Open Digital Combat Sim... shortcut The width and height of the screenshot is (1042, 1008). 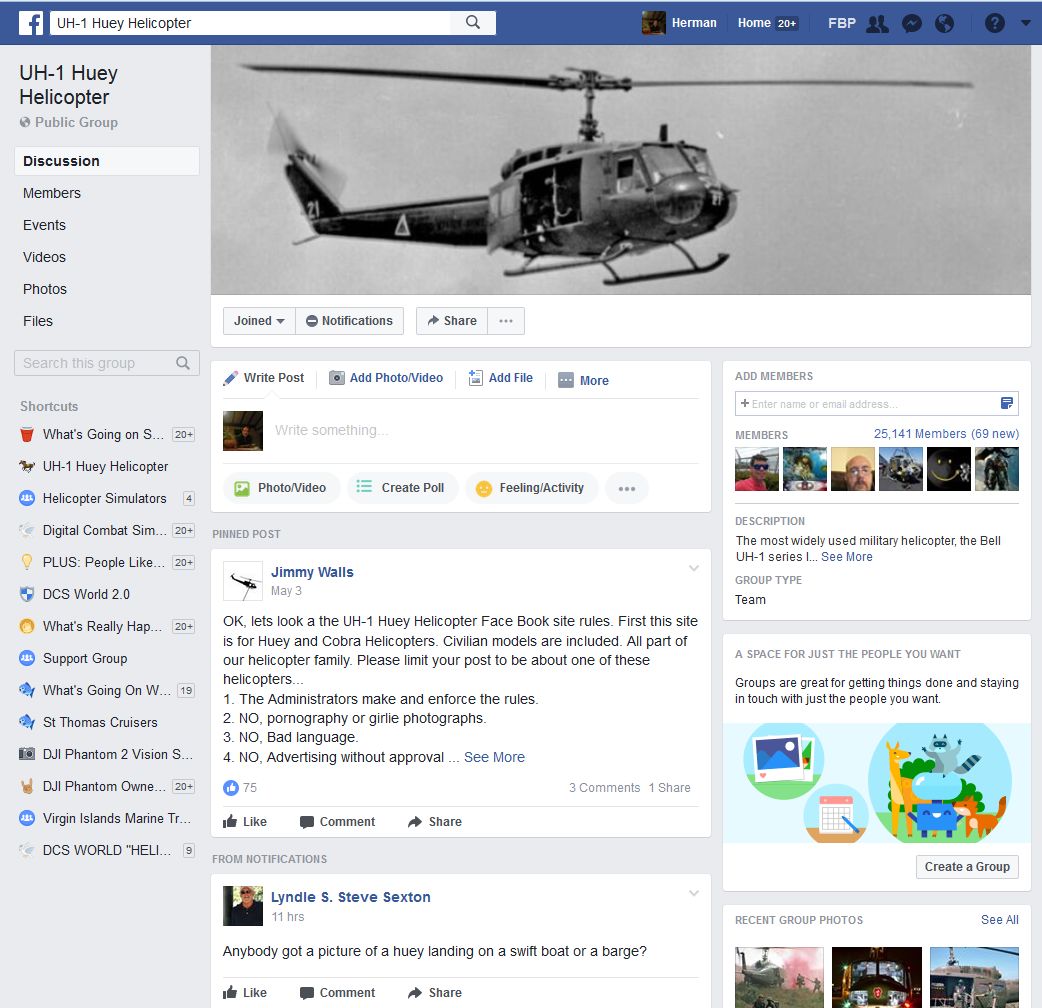pos(106,530)
